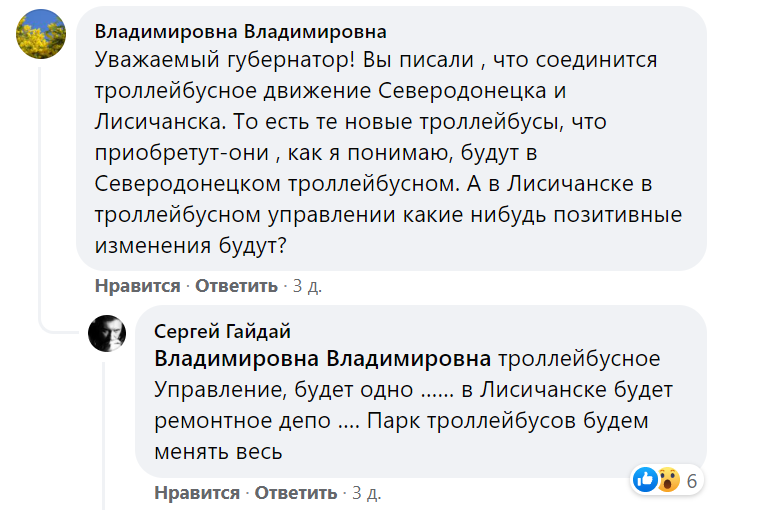Screen dimensions: 769x510
Task: Show who reacted via the count 6
Action: click(x=691, y=481)
